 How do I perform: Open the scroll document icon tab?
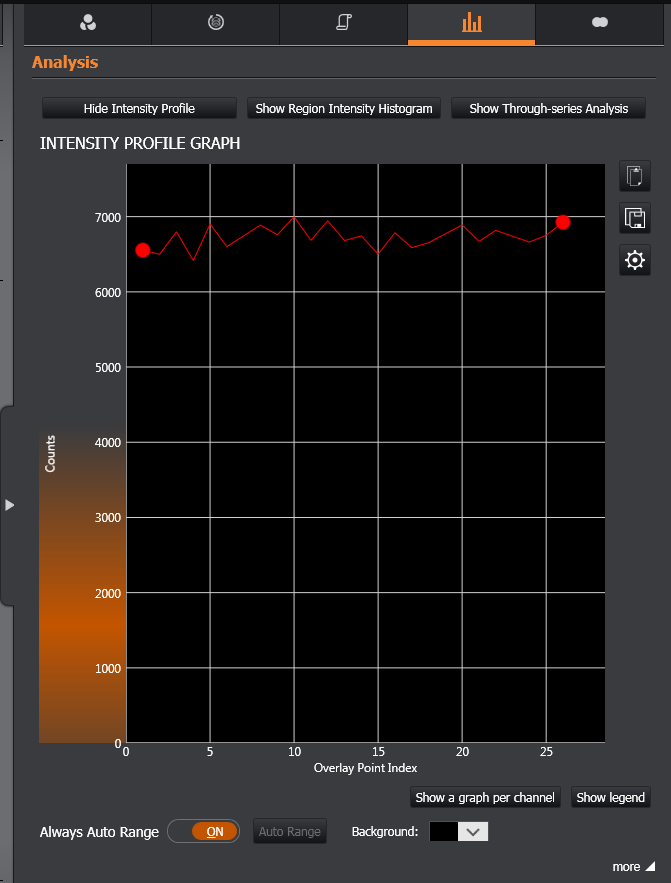click(x=343, y=22)
